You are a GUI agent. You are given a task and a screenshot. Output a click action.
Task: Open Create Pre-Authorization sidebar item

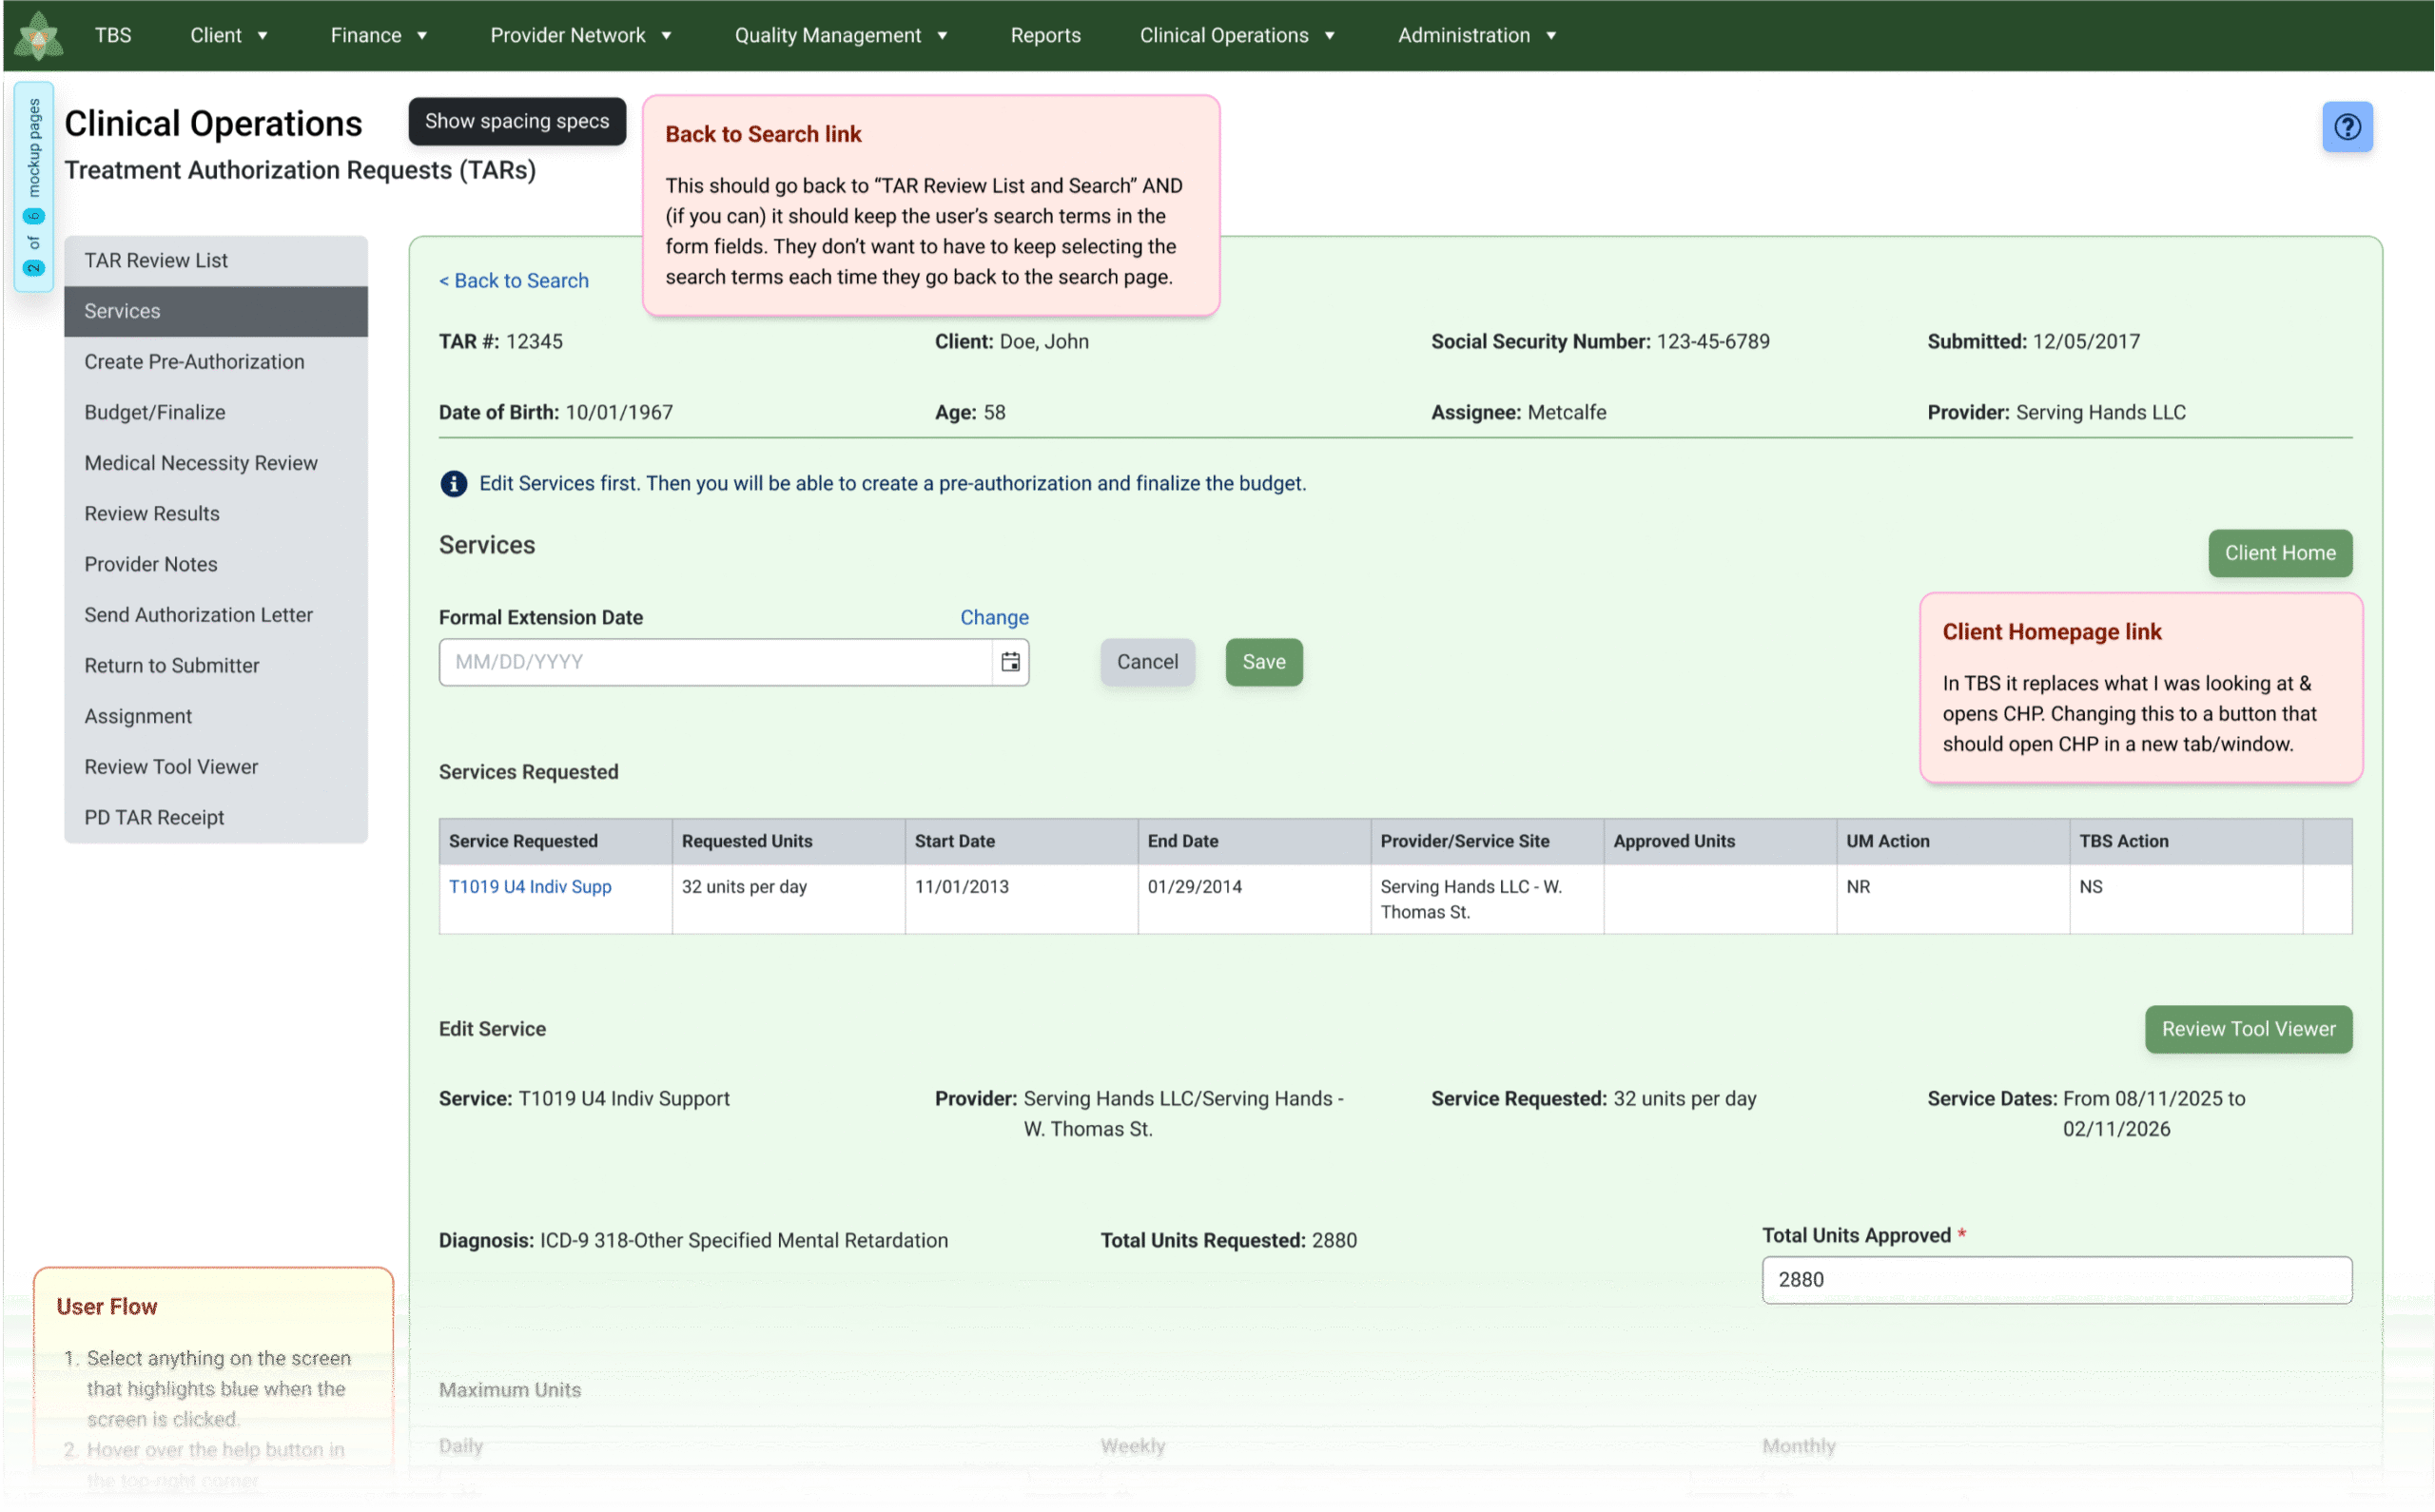[x=216, y=362]
